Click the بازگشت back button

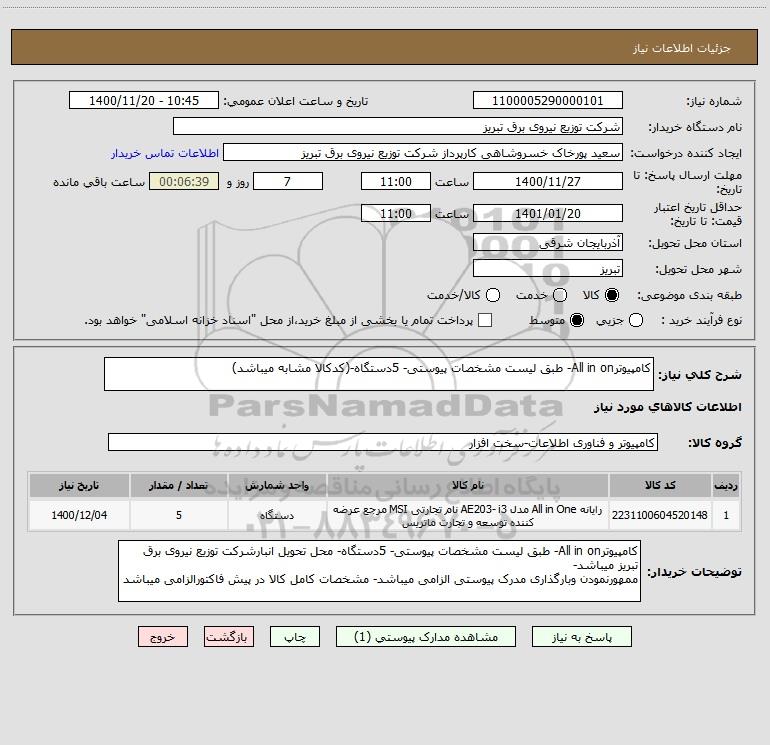(x=229, y=637)
